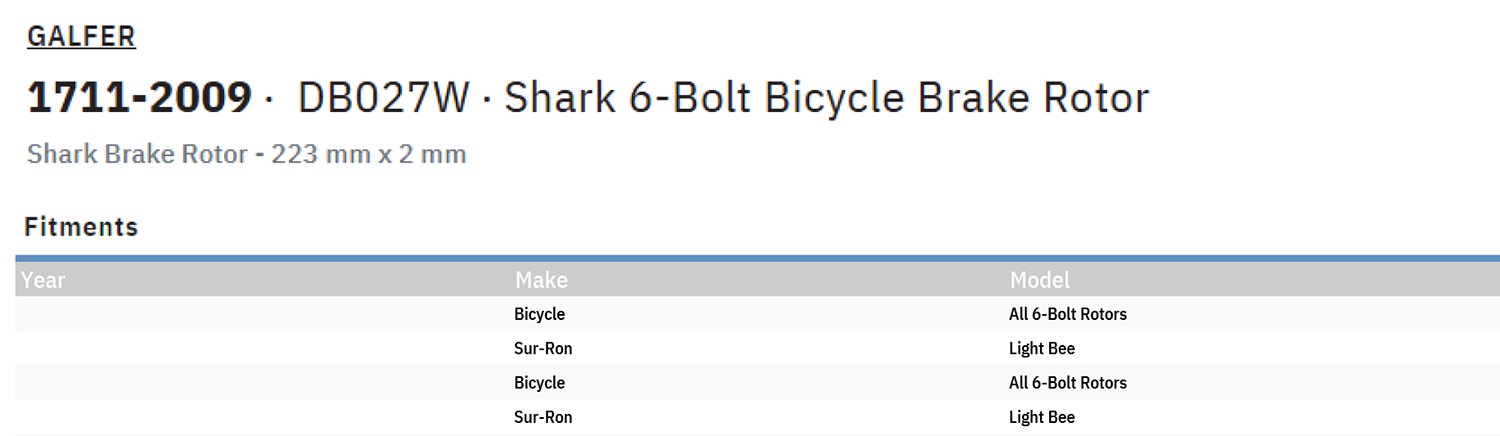
Task: Select the last Light Bee model cell
Action: [x=1042, y=418]
